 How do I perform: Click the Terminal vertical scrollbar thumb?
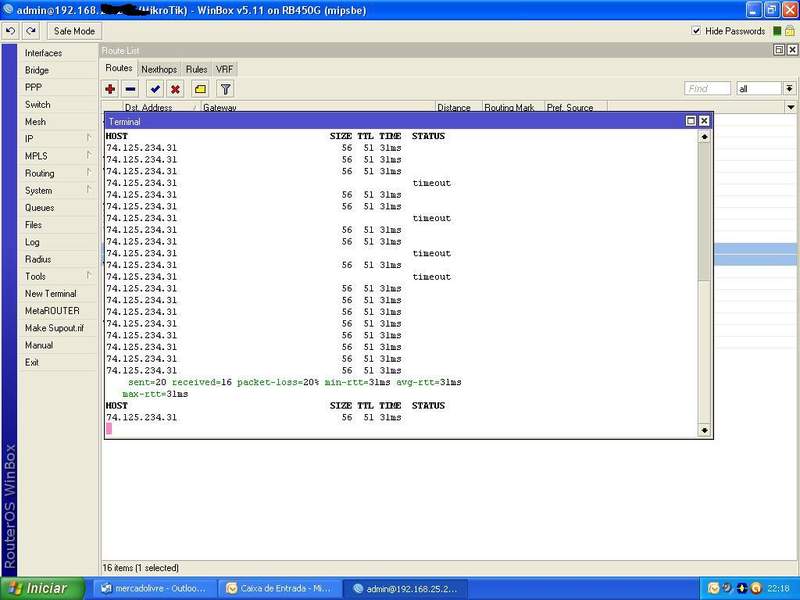(x=704, y=211)
